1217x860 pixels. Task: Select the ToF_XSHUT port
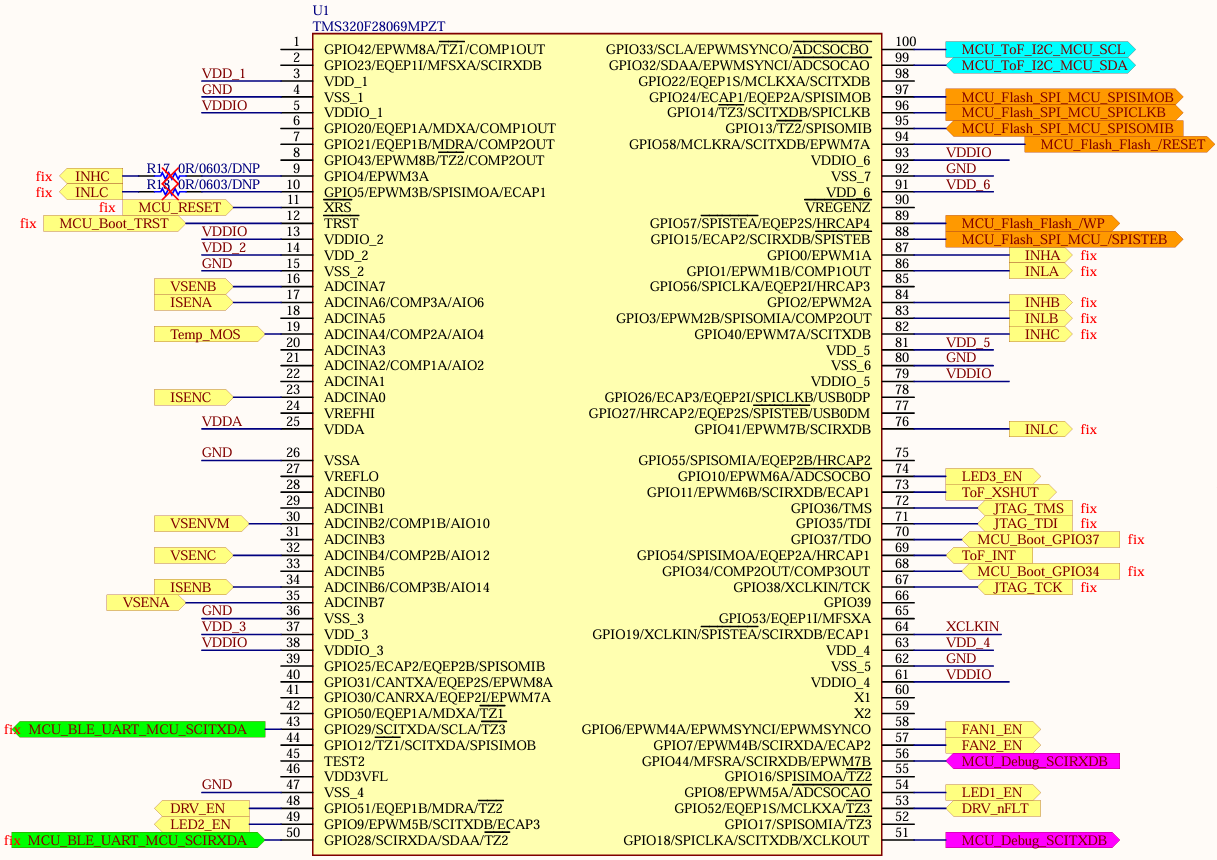click(1001, 492)
